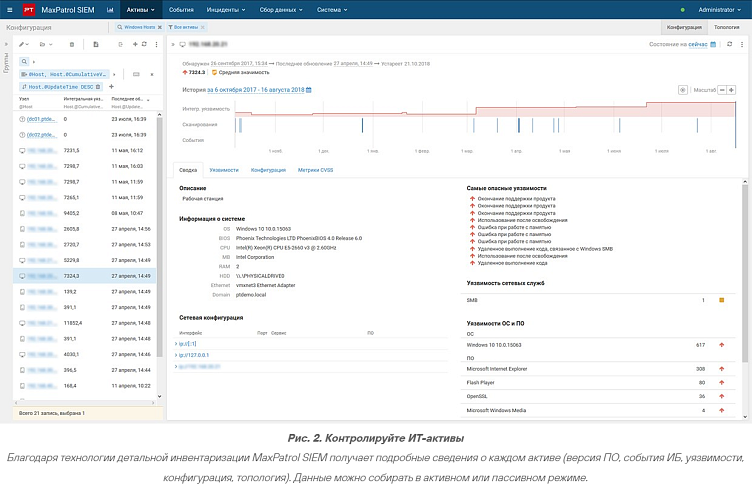The height and width of the screenshot is (500, 752).
Task: Open the state calendar icon
Action: [713, 44]
